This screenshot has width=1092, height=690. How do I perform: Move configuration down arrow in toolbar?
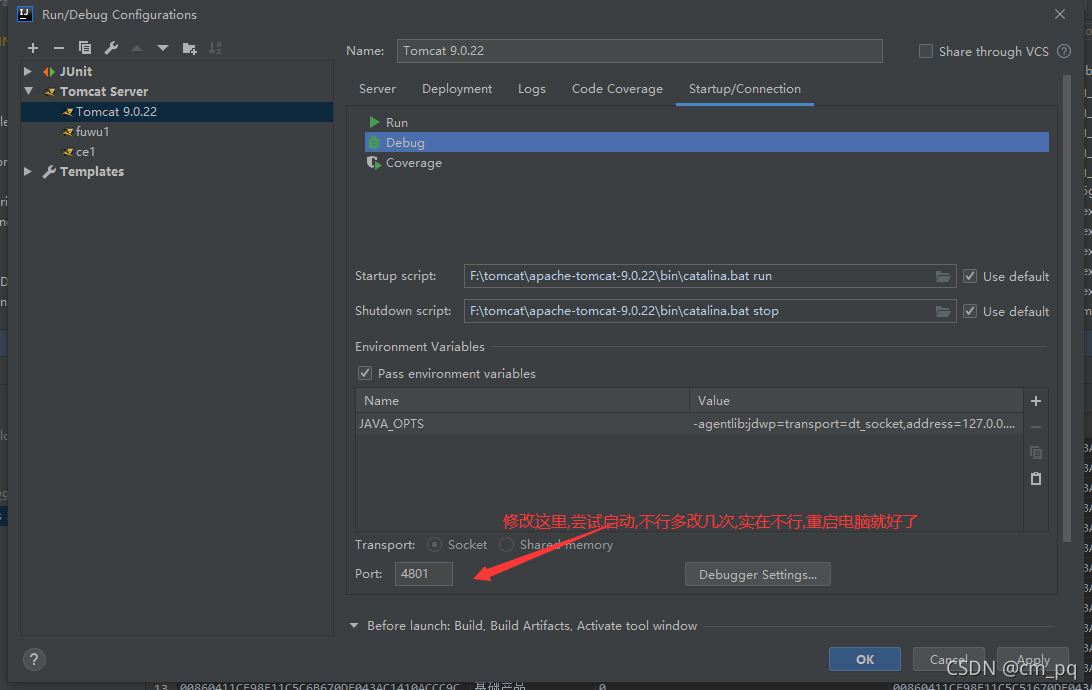tap(163, 48)
